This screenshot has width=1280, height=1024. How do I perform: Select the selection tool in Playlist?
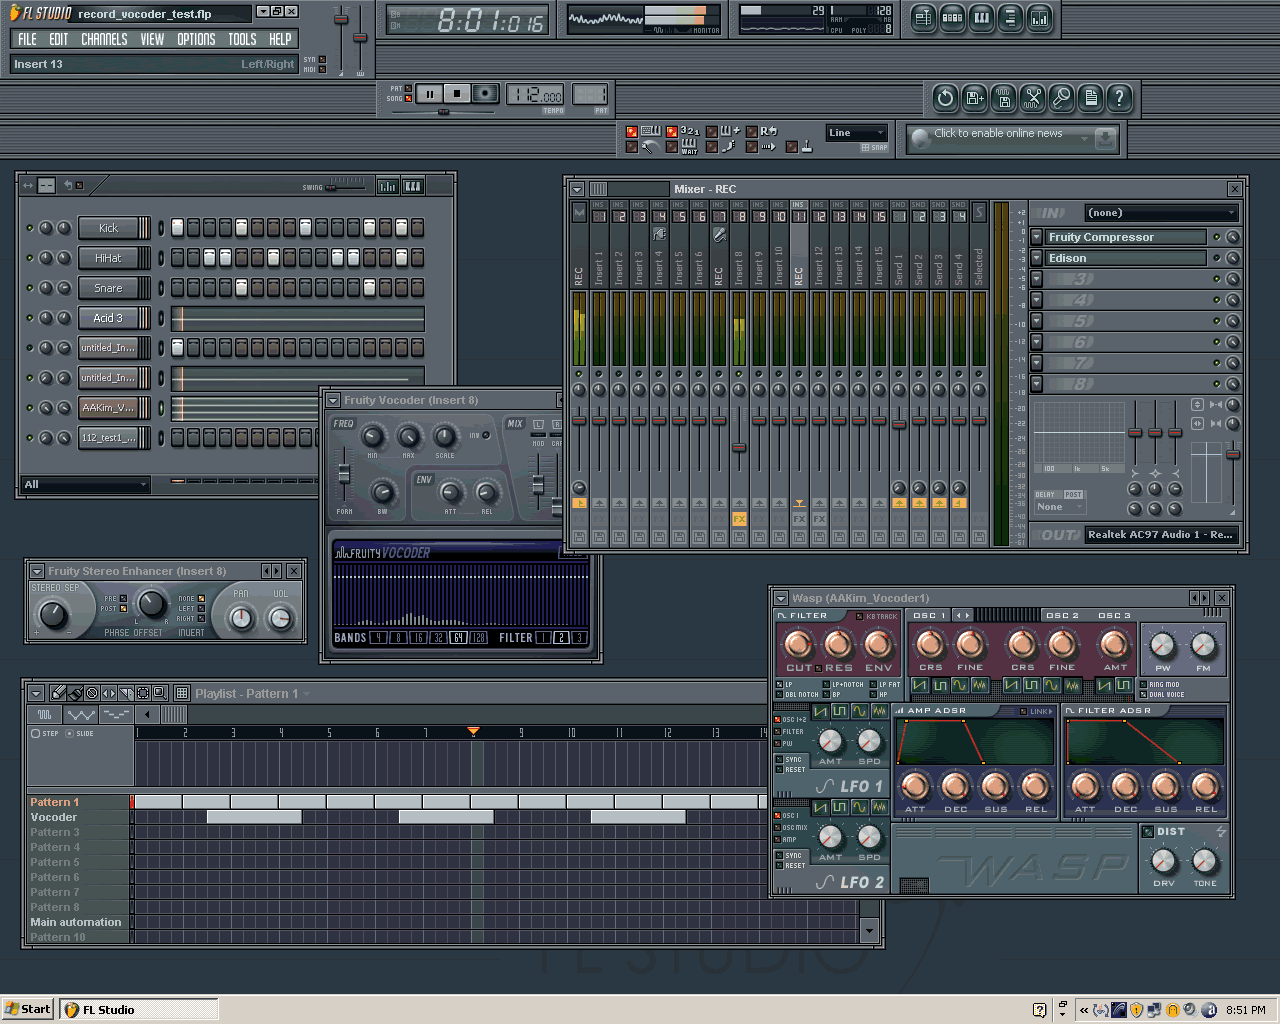tap(142, 693)
